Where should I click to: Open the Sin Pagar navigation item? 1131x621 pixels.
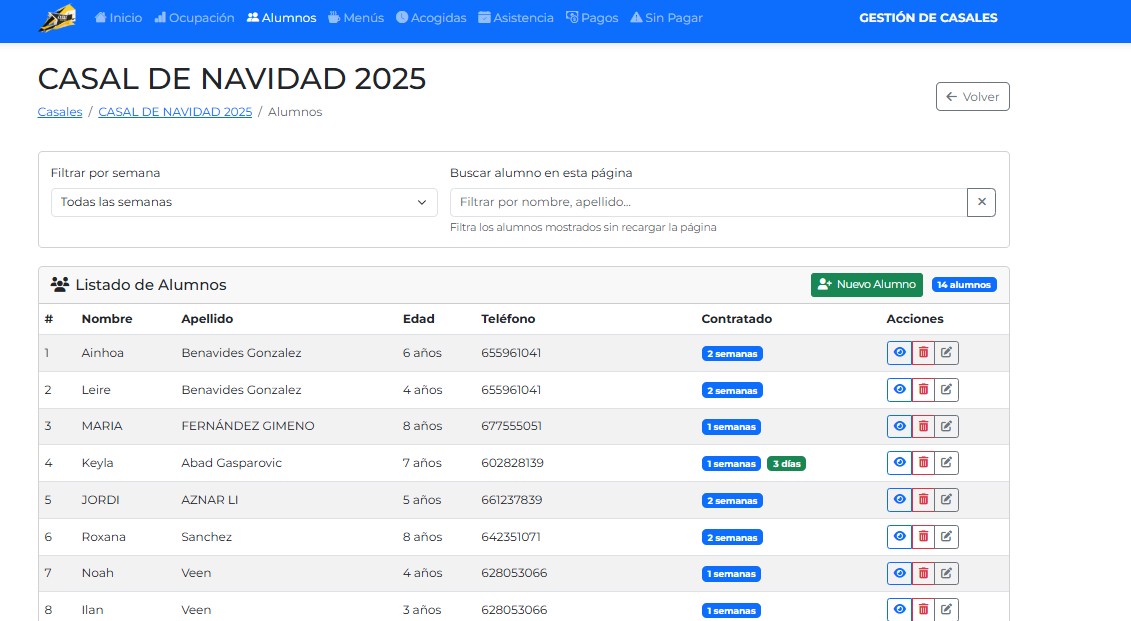[x=666, y=18]
